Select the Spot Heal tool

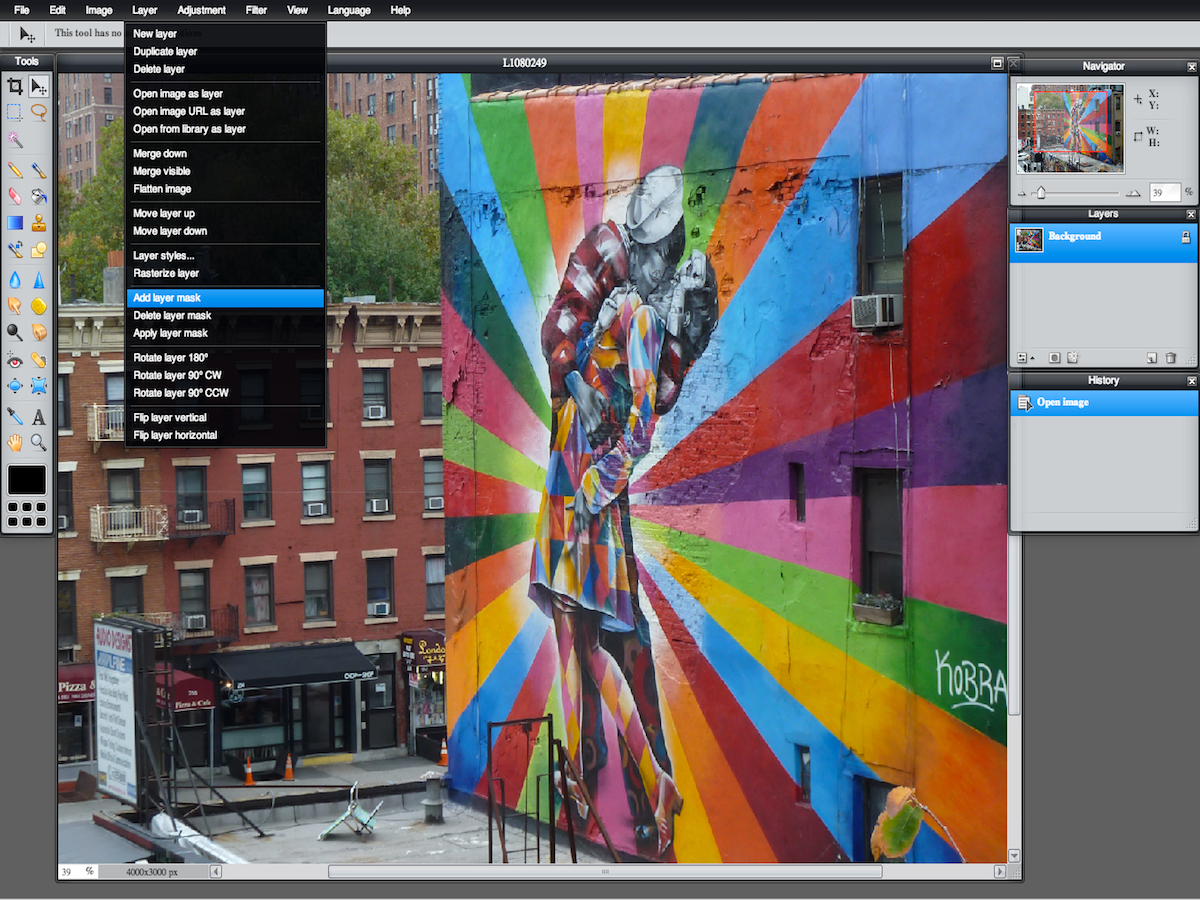coord(39,360)
